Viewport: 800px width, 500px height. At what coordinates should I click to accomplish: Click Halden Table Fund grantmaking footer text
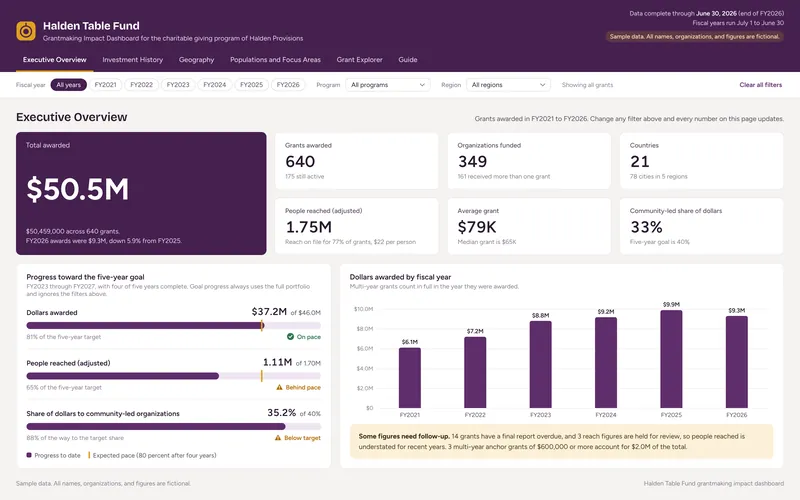click(714, 483)
